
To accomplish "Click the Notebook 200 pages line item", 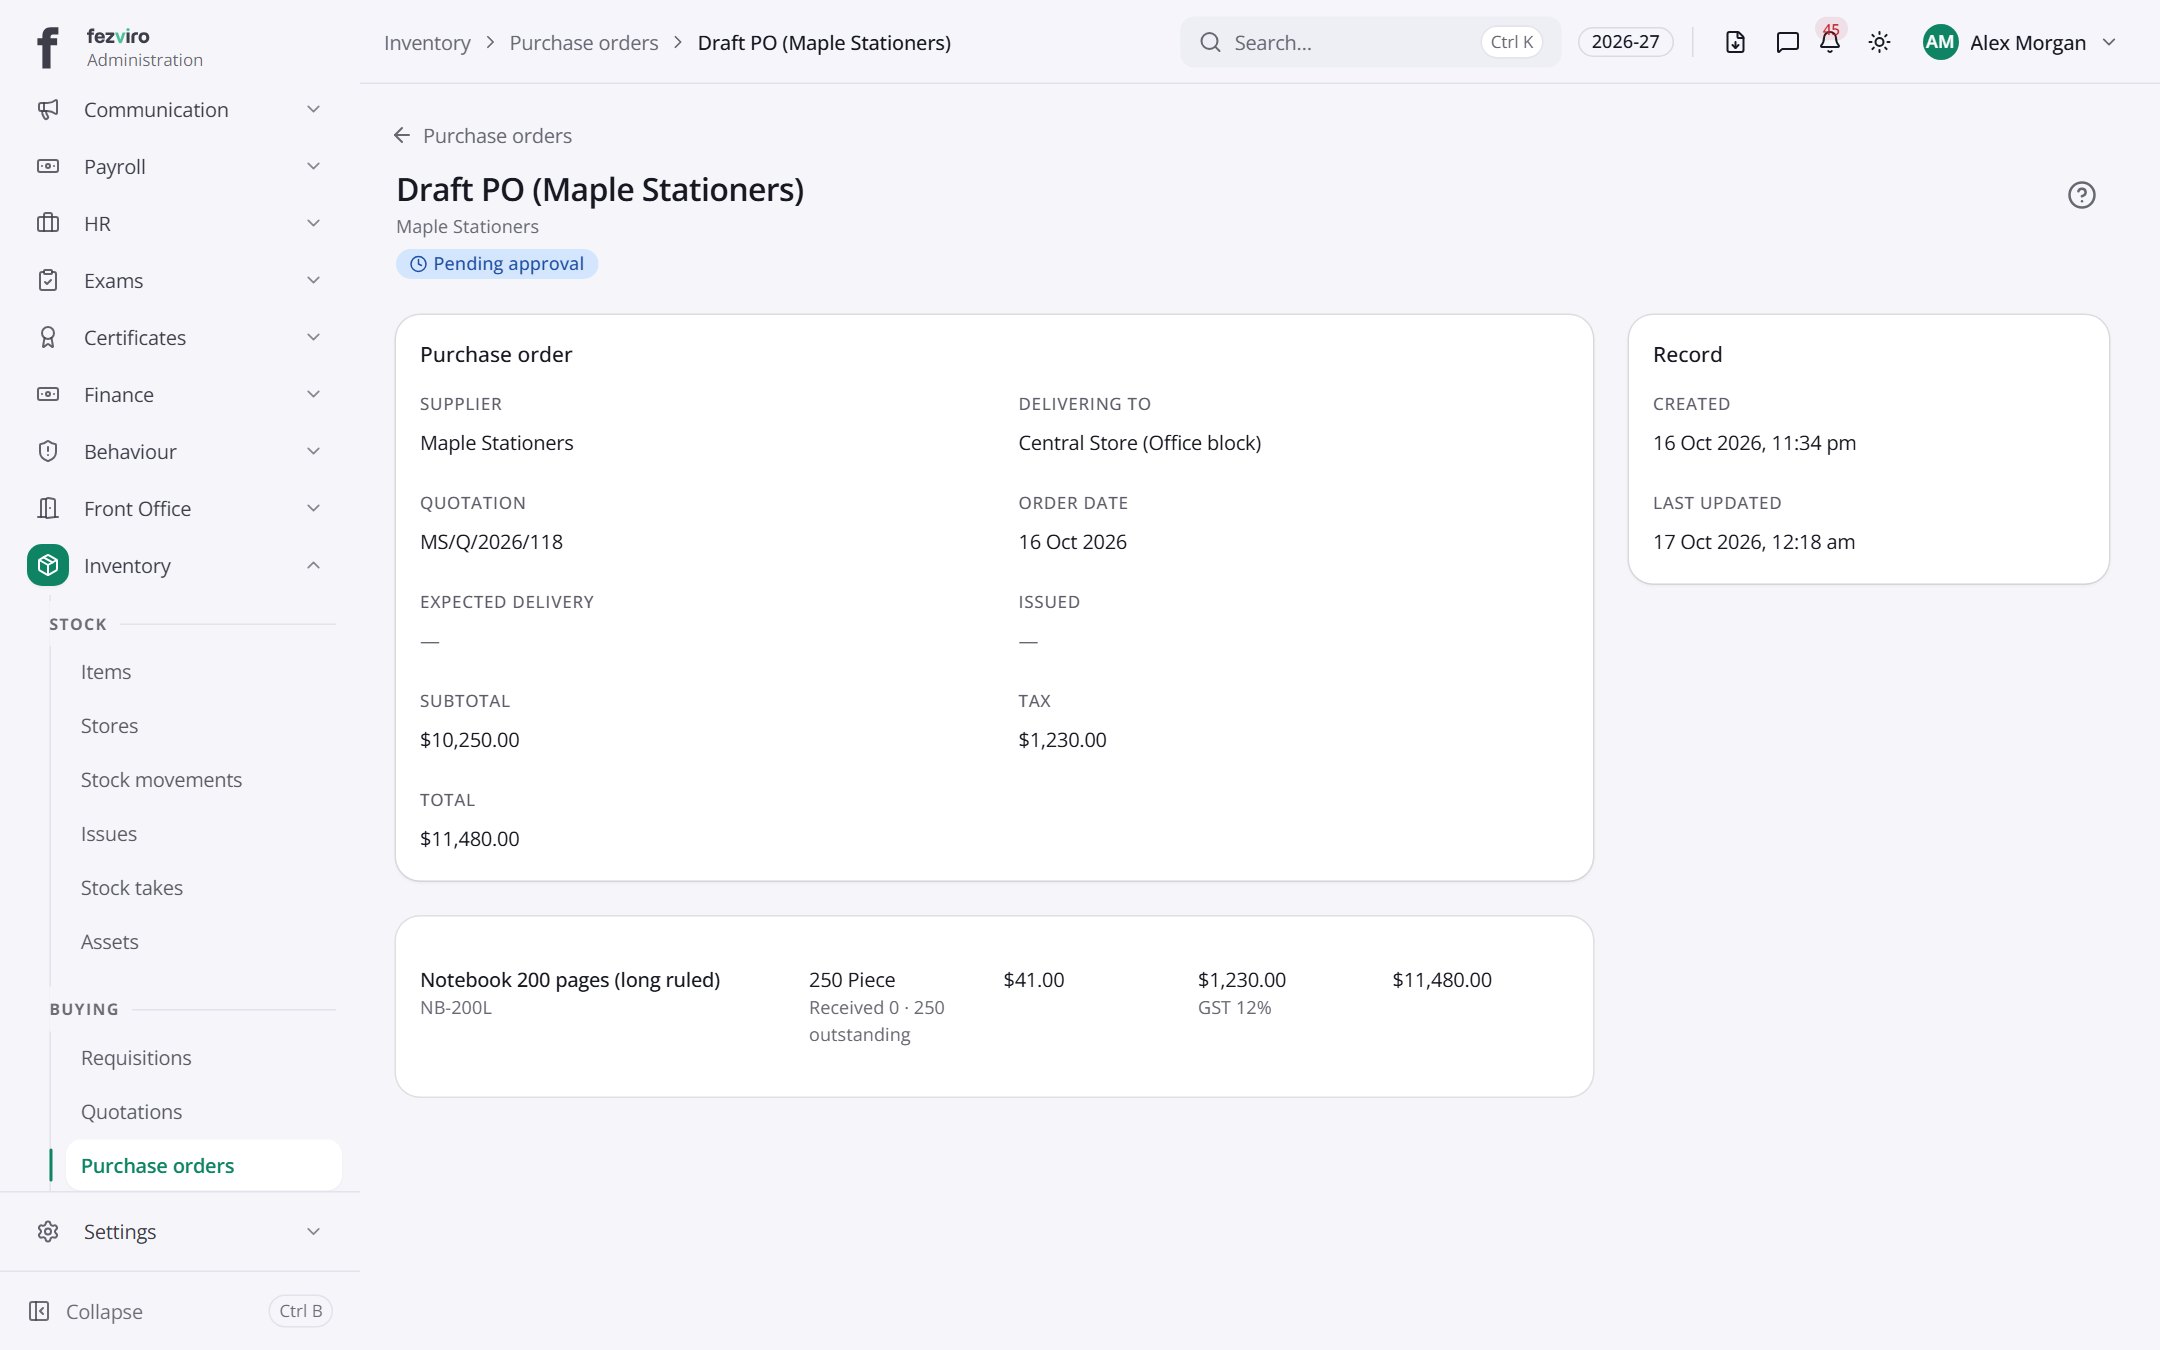I will coord(570,980).
